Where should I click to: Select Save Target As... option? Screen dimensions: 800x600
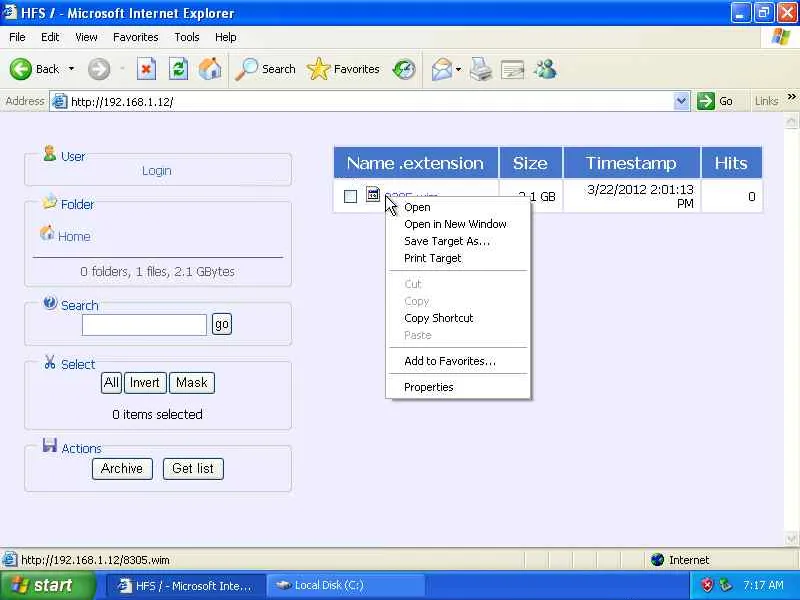coord(458,241)
